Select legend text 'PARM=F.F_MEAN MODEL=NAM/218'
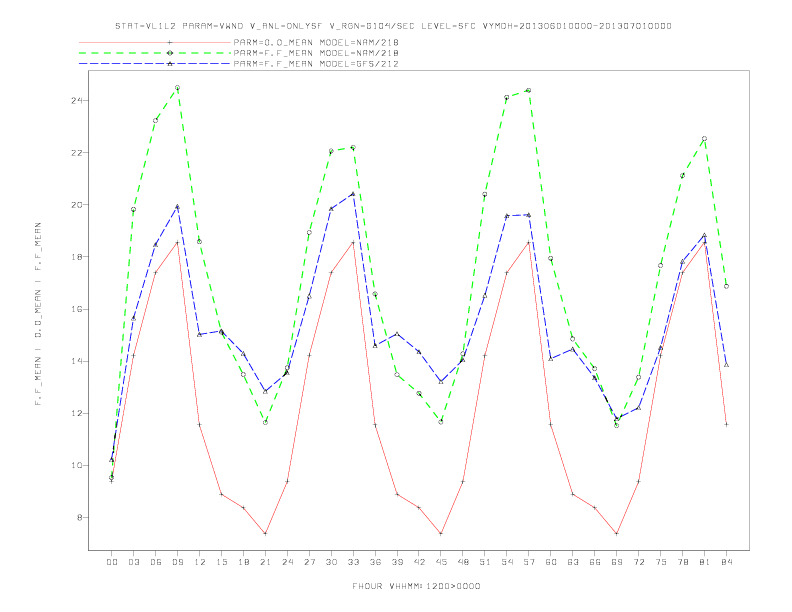792x612 pixels. click(x=316, y=53)
